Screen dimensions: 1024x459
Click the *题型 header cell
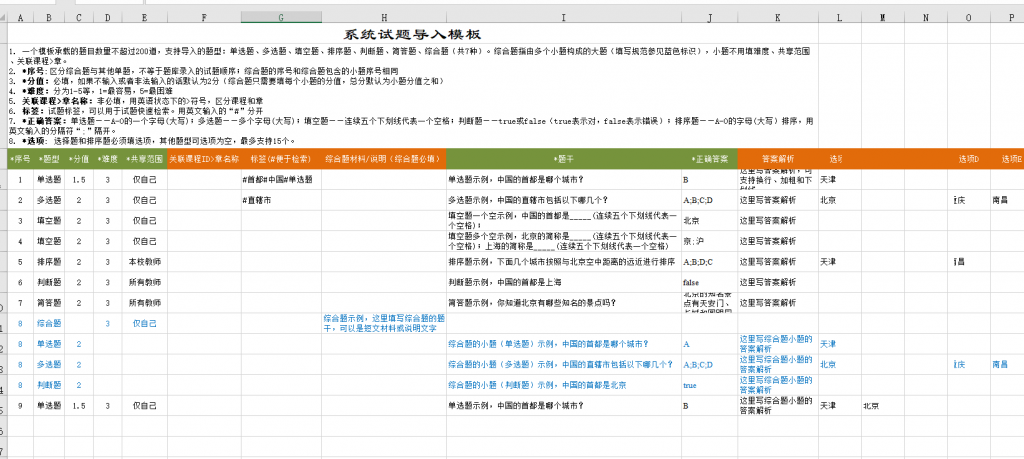click(49, 159)
